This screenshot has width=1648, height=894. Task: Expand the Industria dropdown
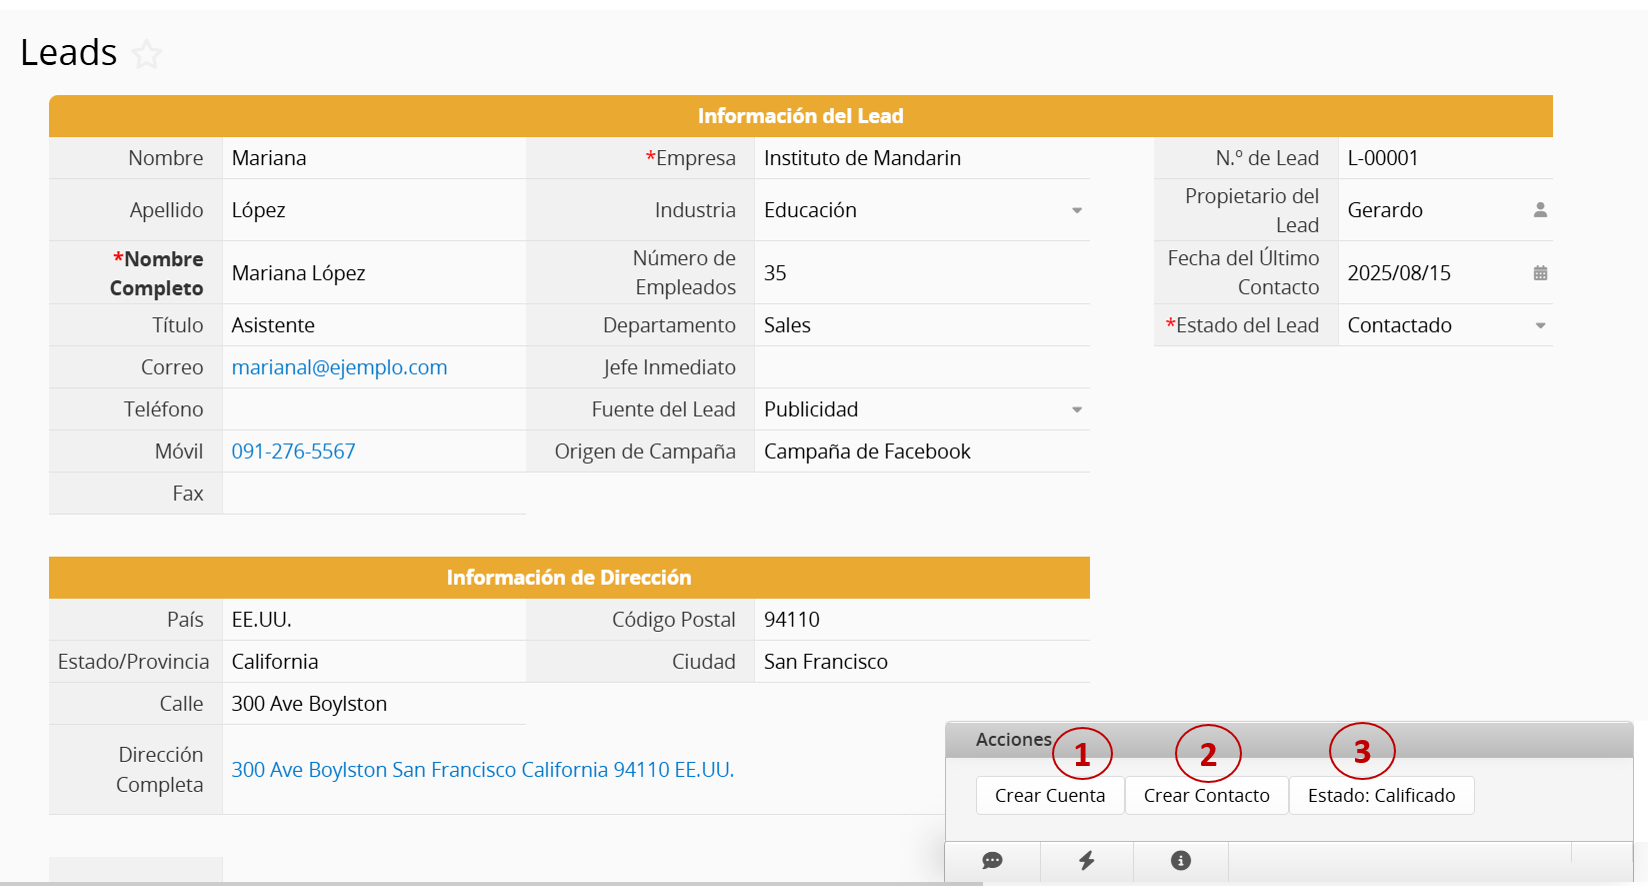coord(1077,211)
